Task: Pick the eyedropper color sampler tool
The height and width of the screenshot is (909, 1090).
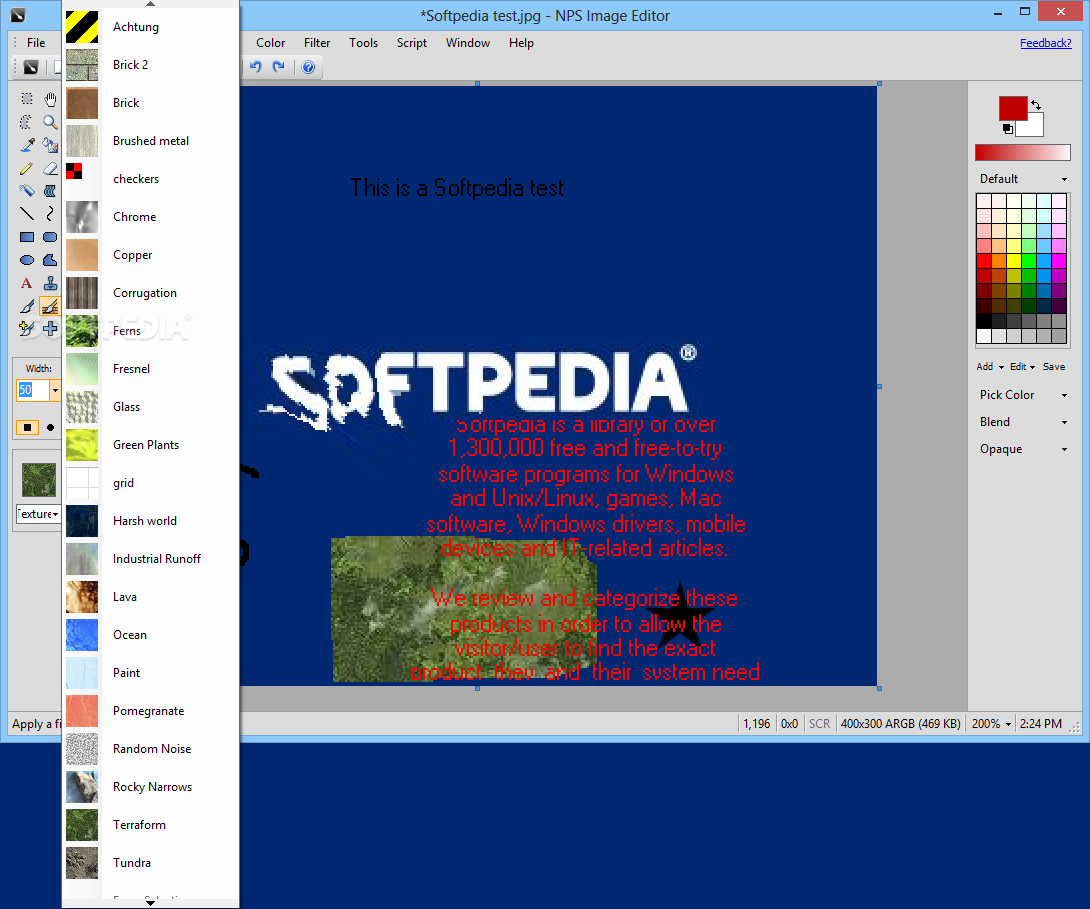Action: (x=26, y=145)
